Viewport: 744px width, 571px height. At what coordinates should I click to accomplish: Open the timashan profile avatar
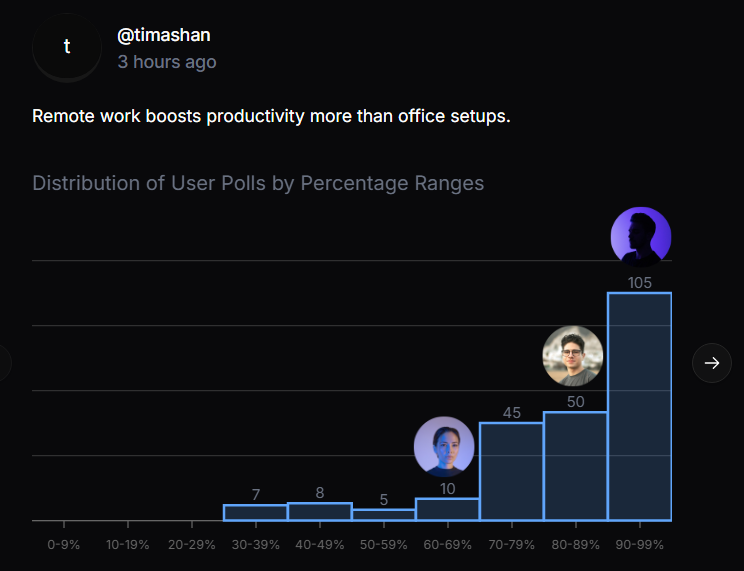(x=67, y=47)
